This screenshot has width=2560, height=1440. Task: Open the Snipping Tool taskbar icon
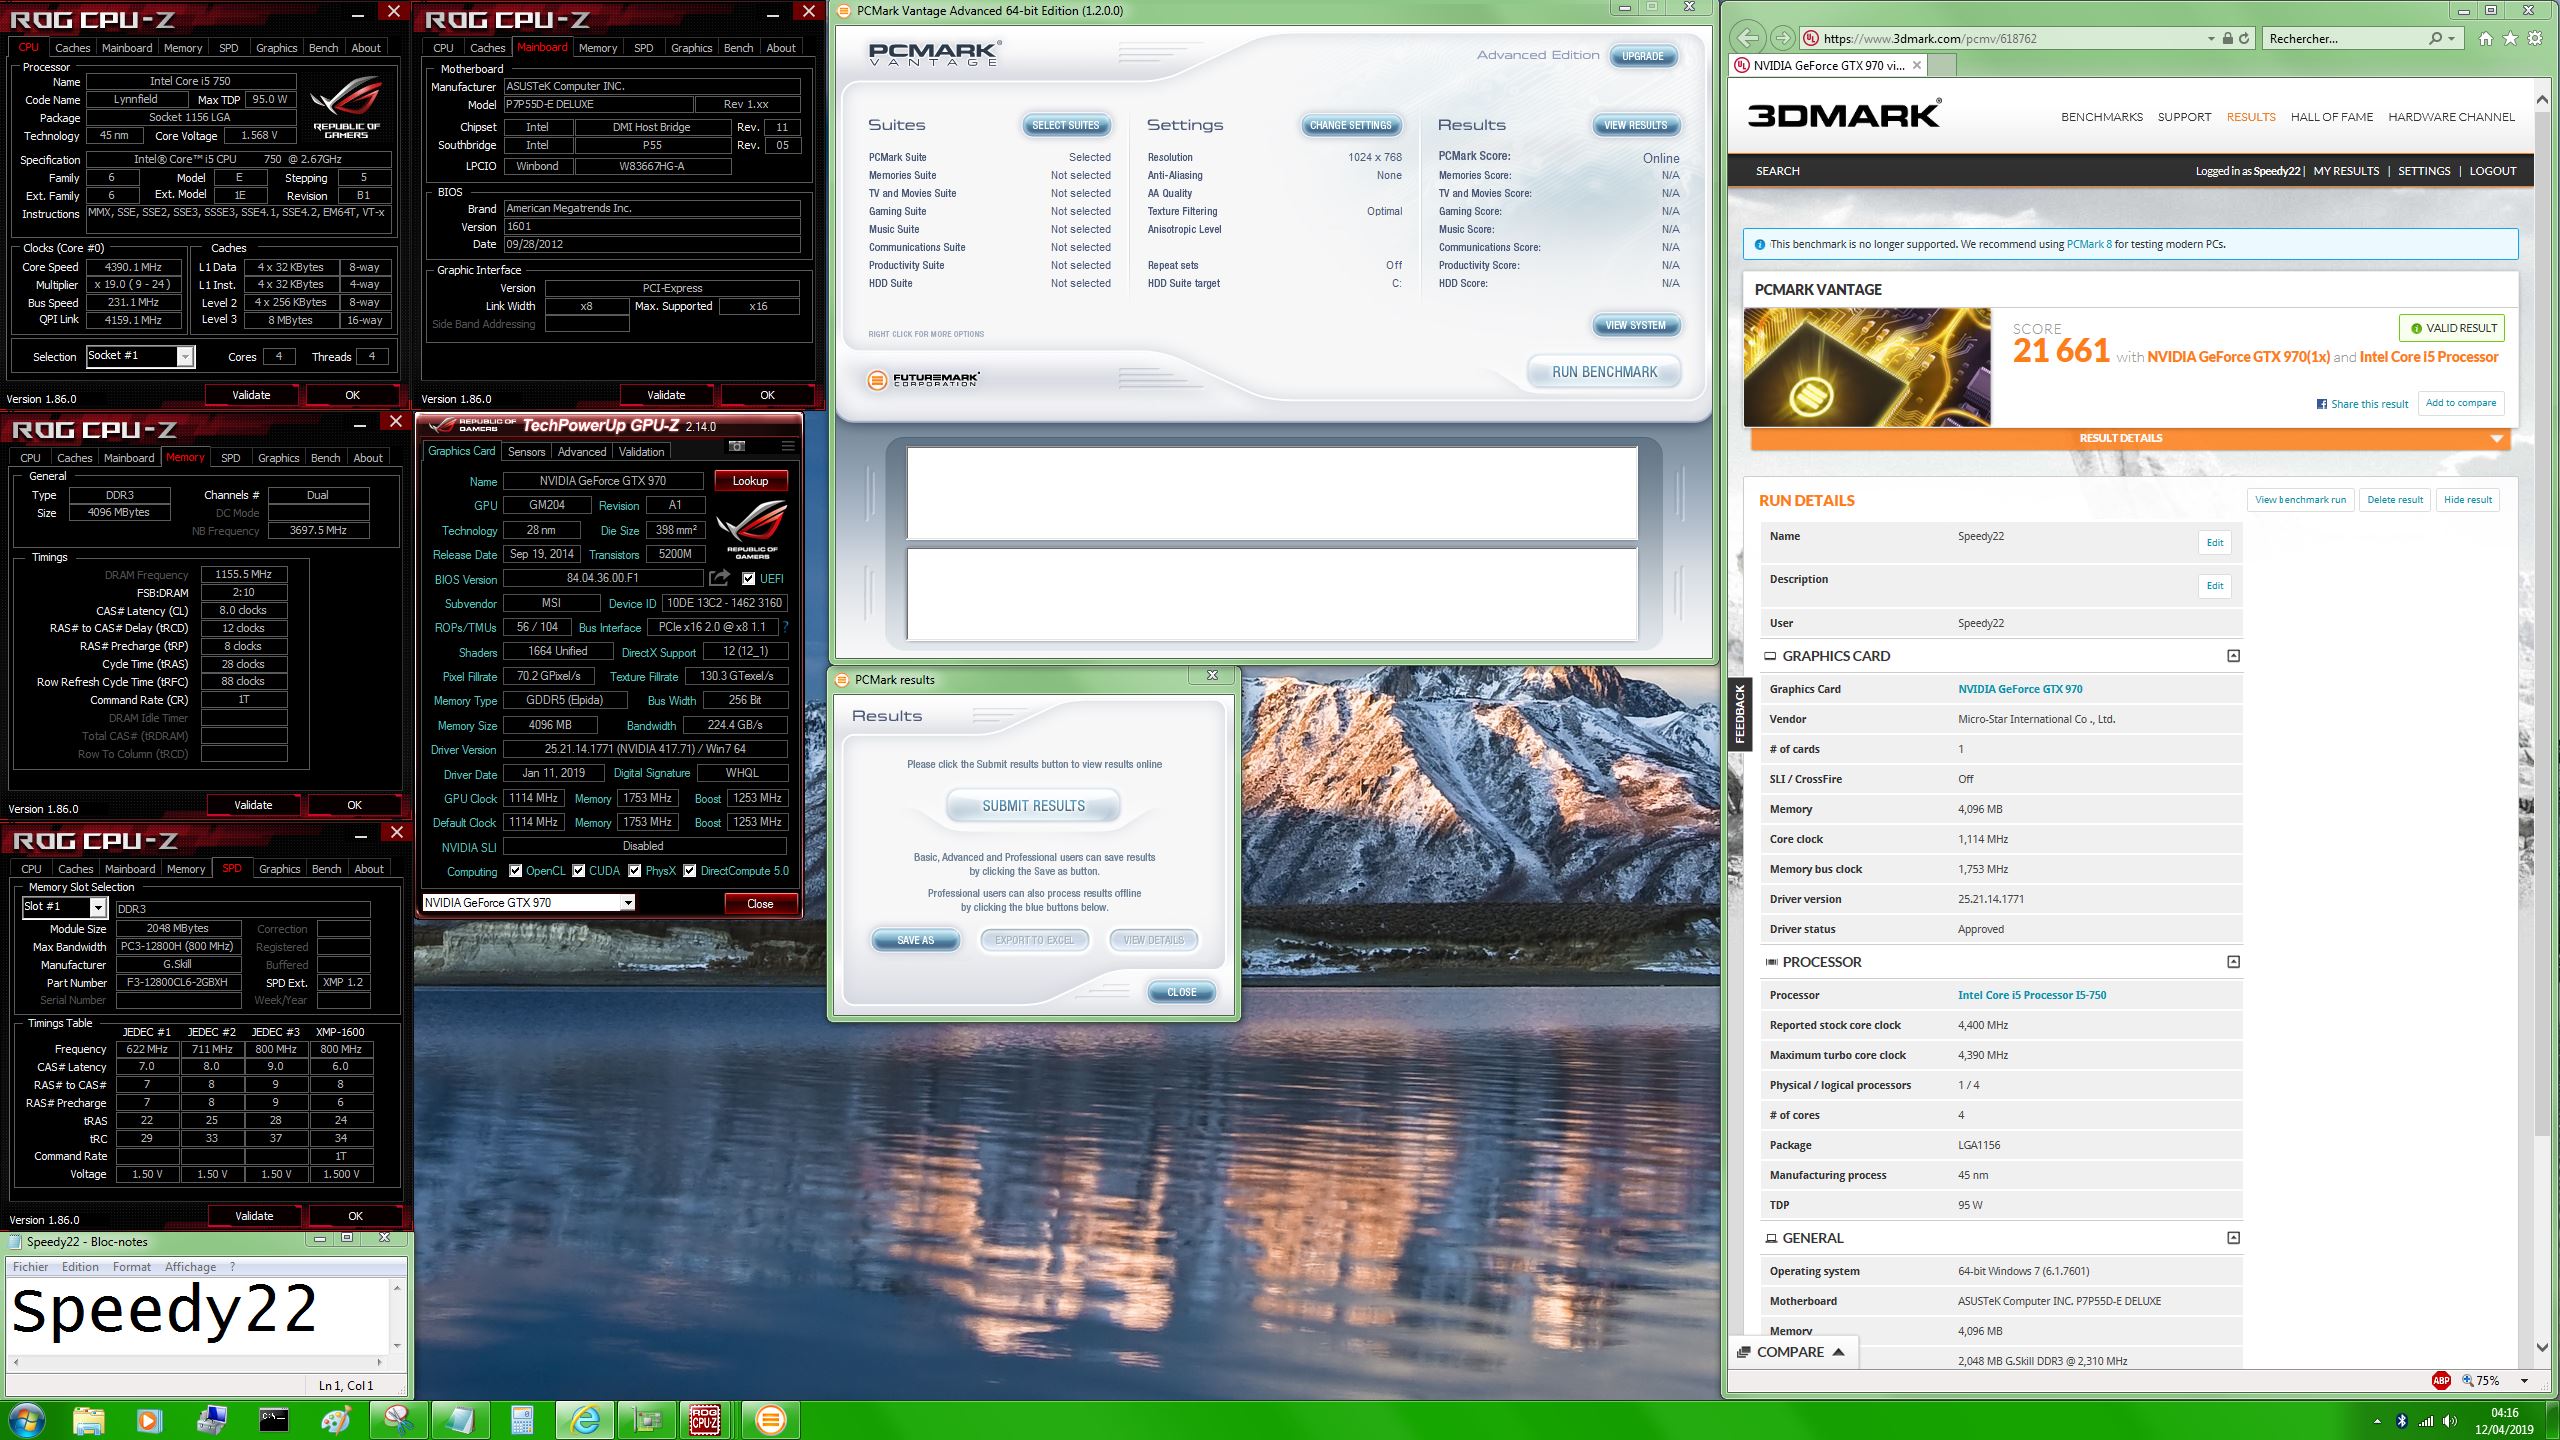click(398, 1420)
